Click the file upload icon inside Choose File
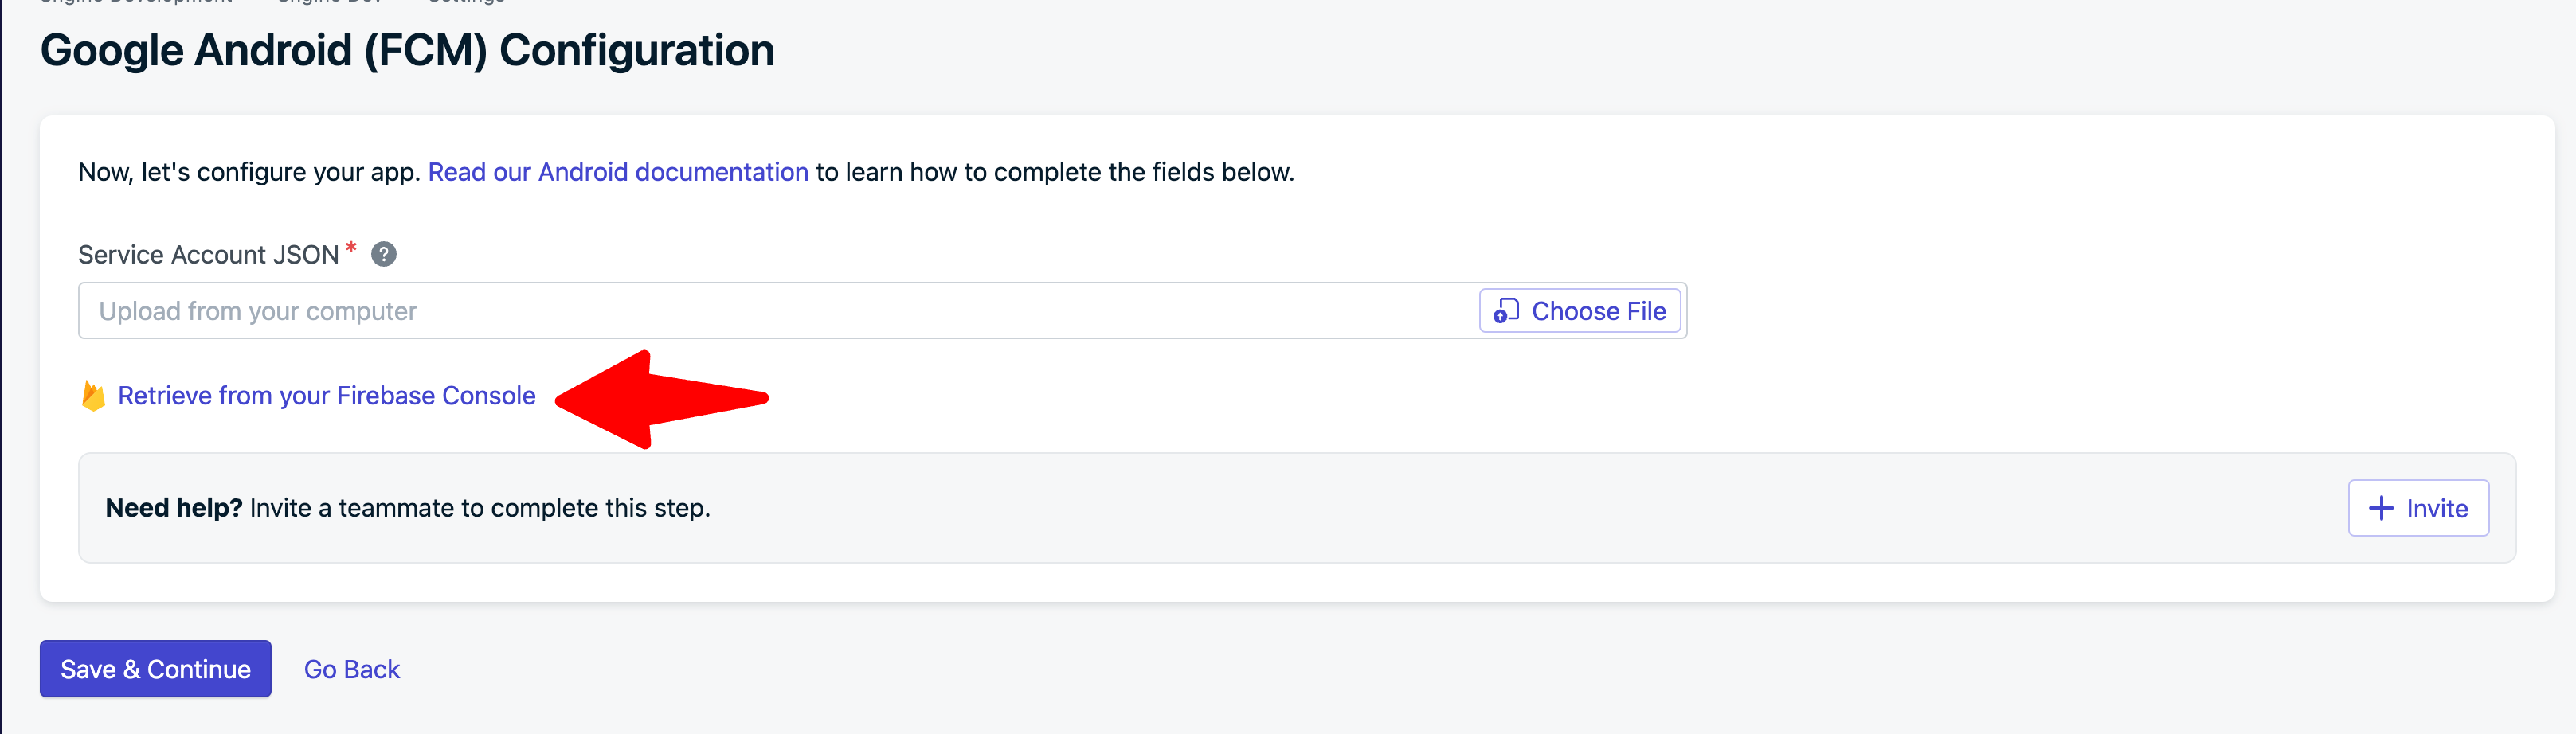The image size is (2576, 734). (1505, 311)
